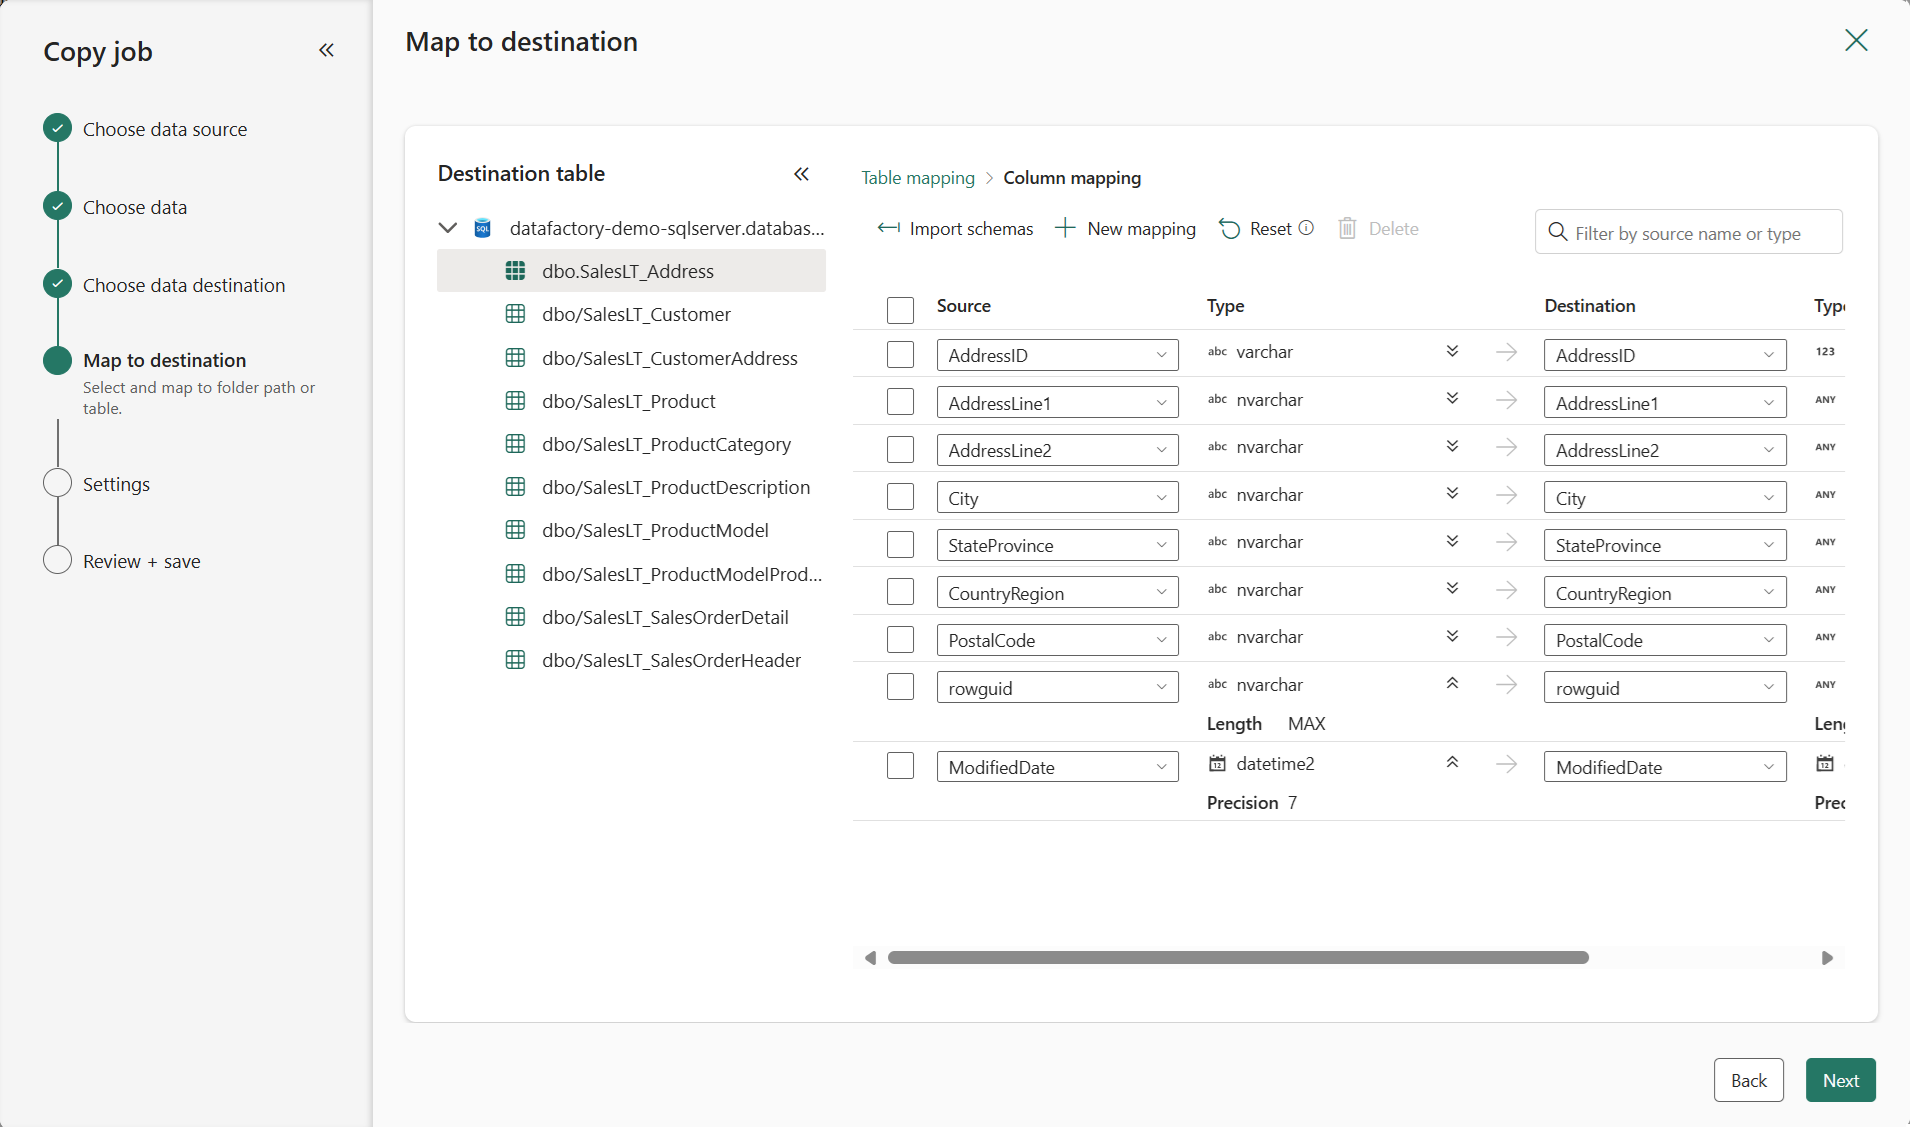
Task: Collapse the datafactory-demo-sqlserver tree node
Action: coord(448,228)
